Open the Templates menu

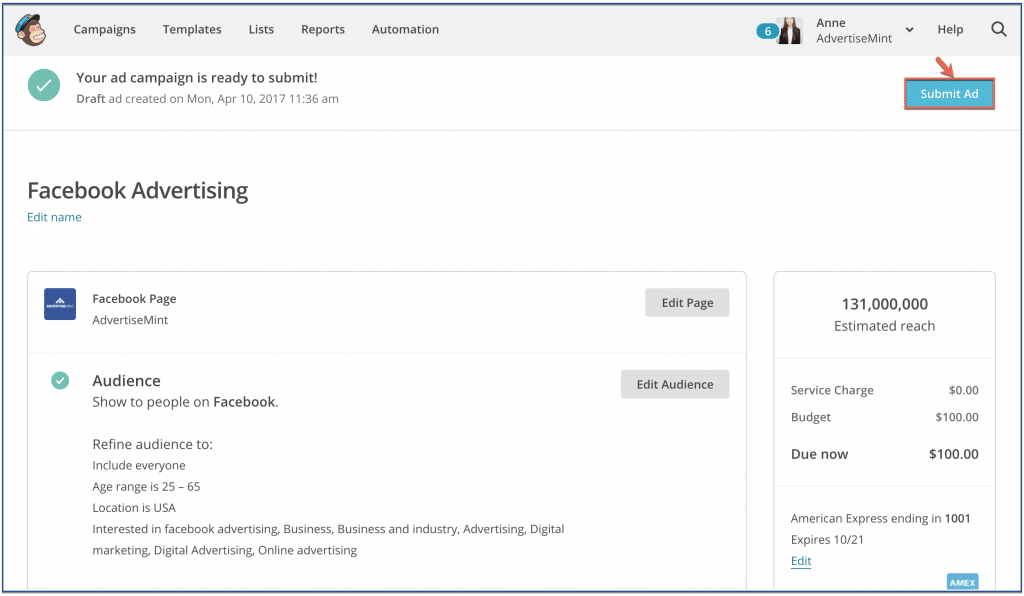192,29
